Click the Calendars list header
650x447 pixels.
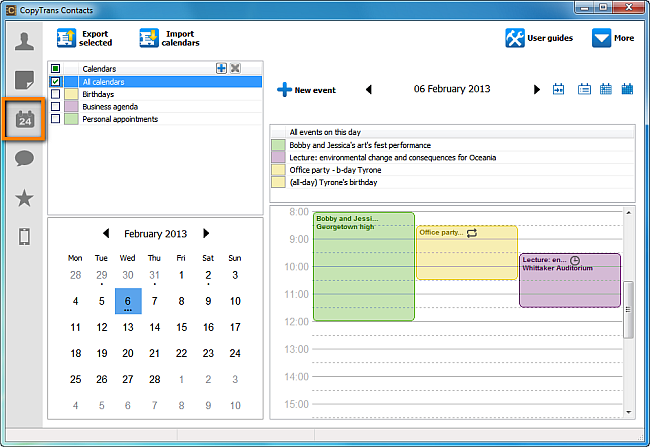click(x=155, y=69)
